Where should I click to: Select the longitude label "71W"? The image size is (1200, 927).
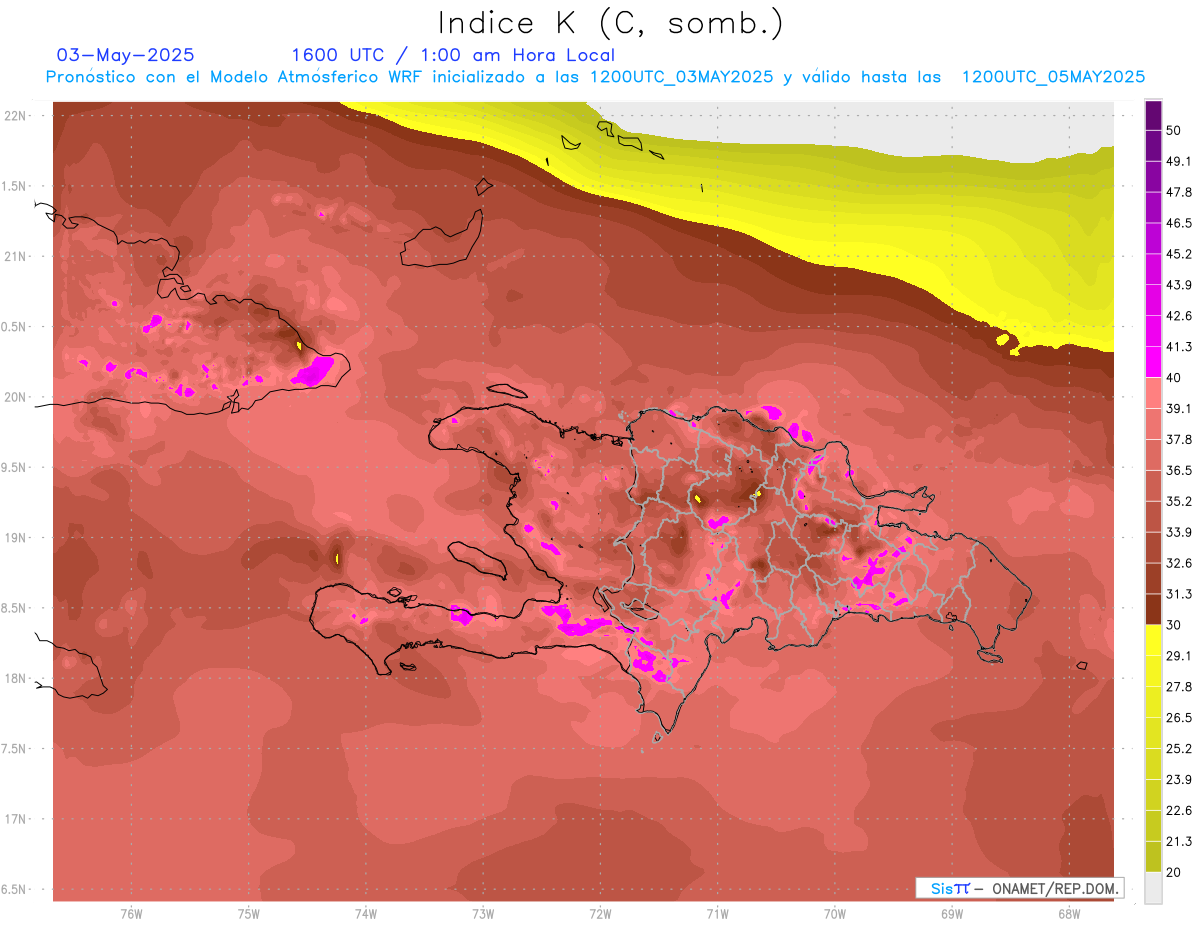(x=717, y=913)
